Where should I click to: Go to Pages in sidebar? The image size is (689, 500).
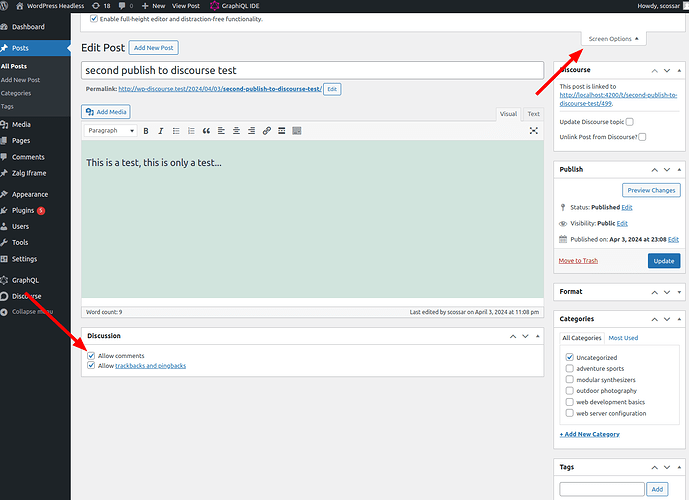pyautogui.click(x=21, y=141)
